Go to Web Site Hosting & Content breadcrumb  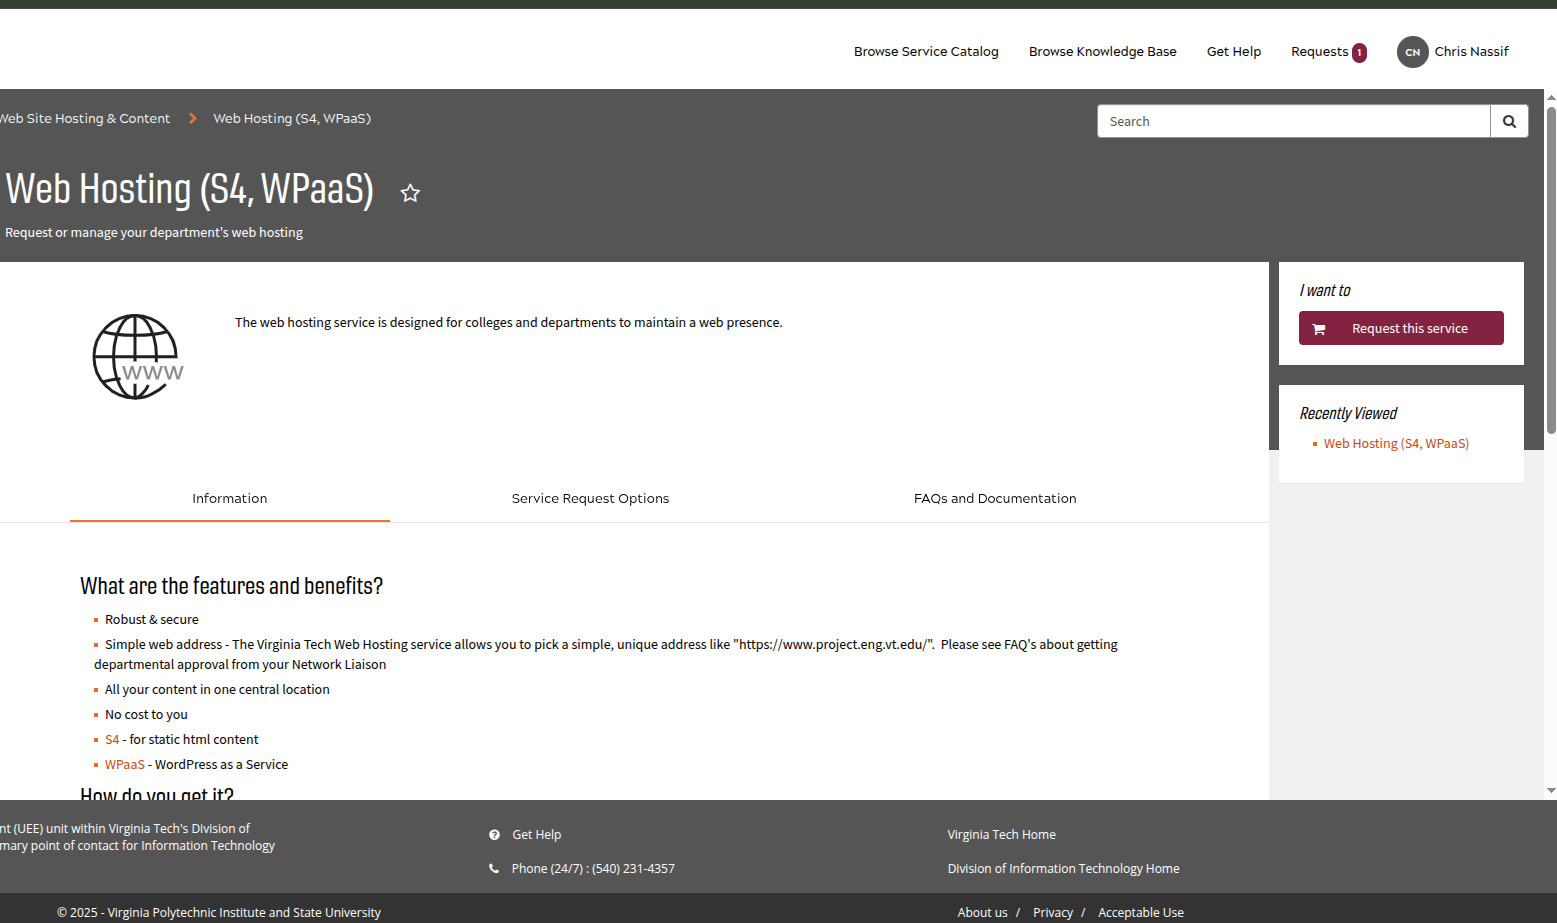85,119
